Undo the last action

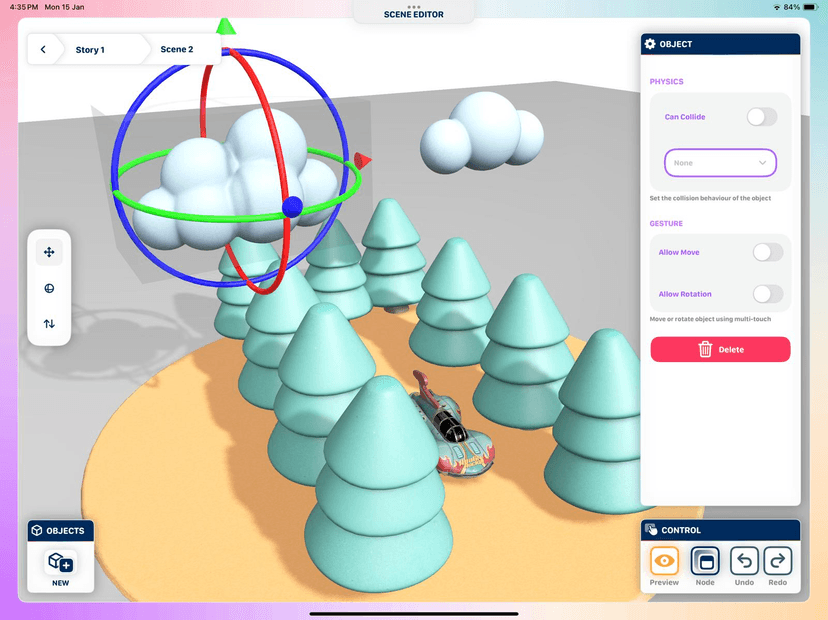click(744, 562)
